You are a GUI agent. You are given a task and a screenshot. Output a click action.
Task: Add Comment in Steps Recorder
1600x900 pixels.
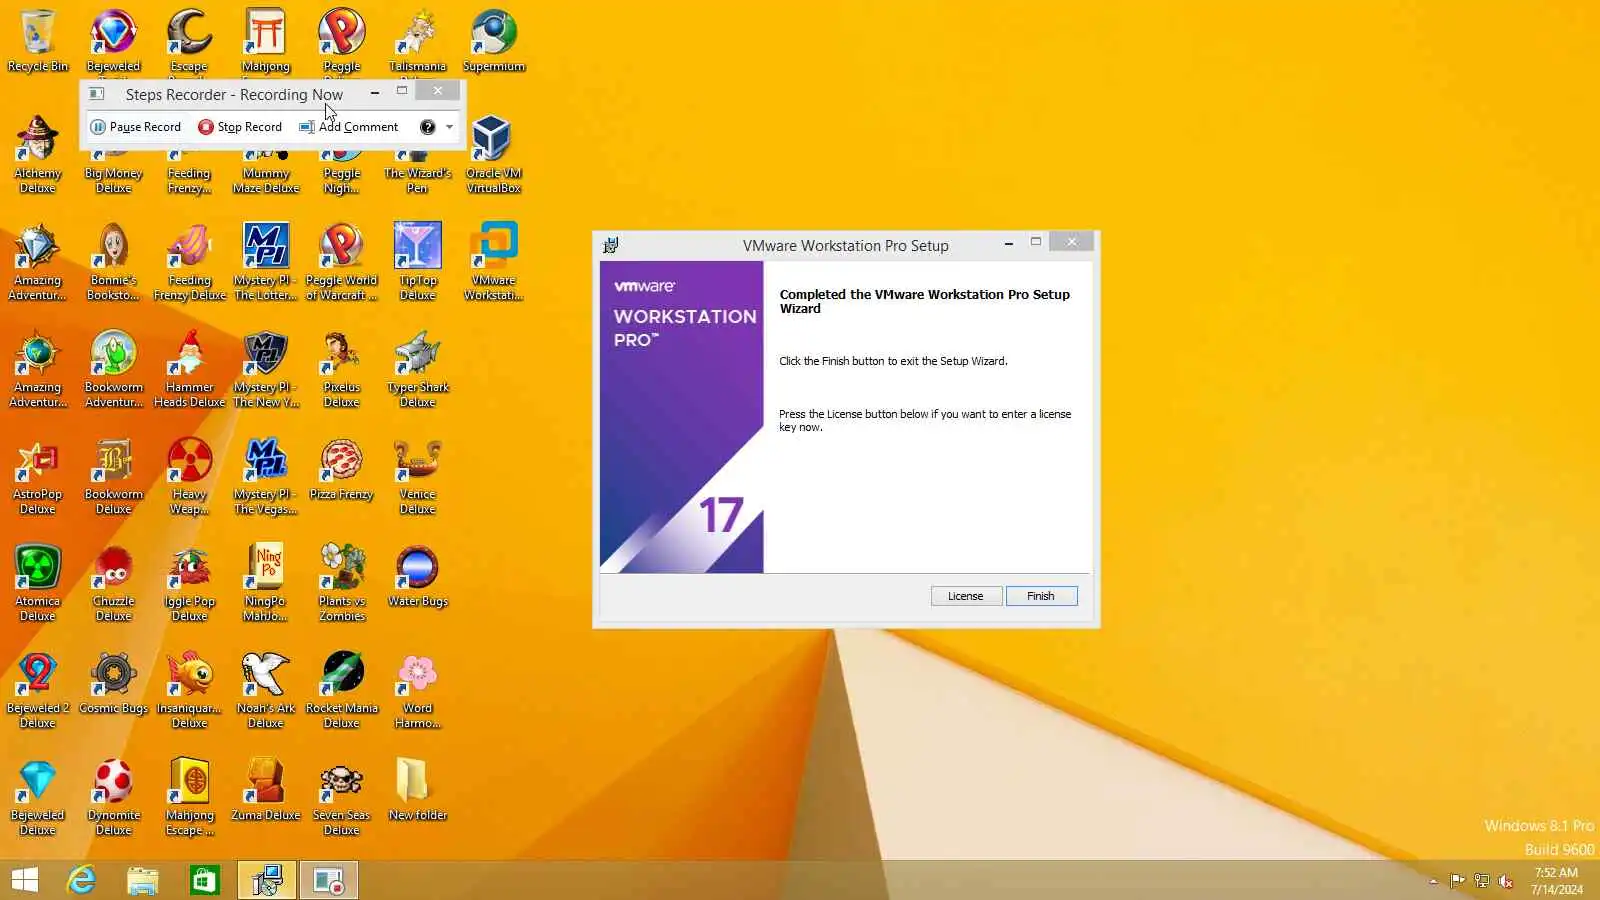pyautogui.click(x=348, y=127)
